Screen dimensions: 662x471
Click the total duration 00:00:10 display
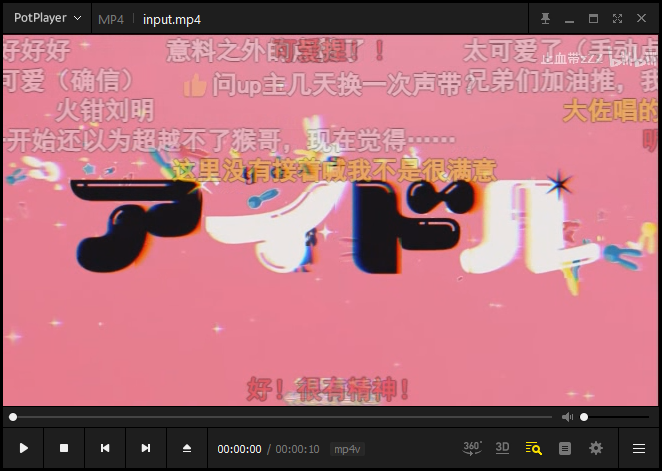[x=297, y=449]
